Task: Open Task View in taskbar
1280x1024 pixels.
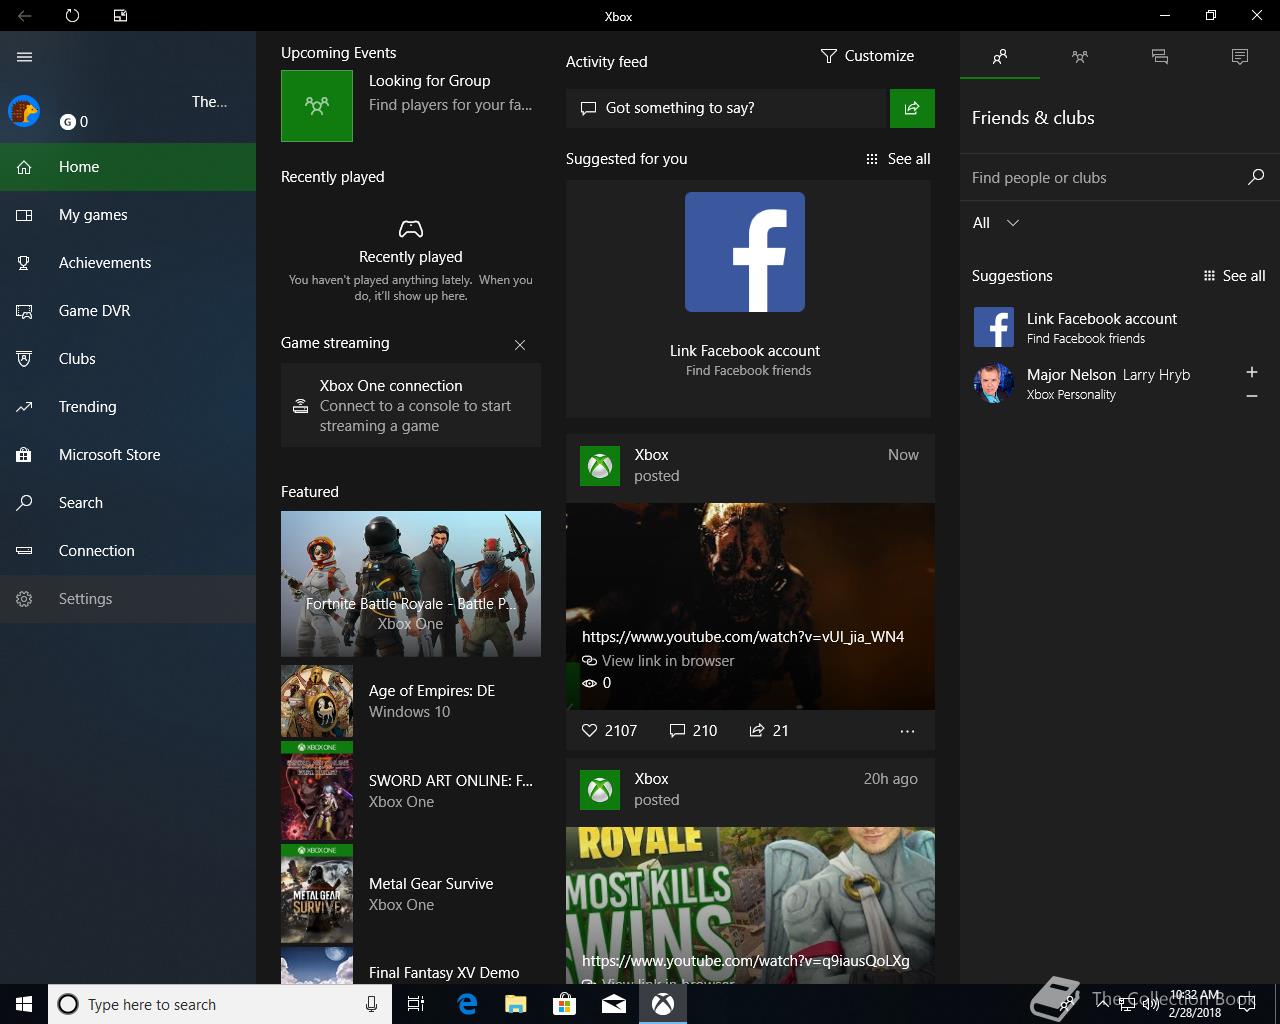Action: 416,1004
